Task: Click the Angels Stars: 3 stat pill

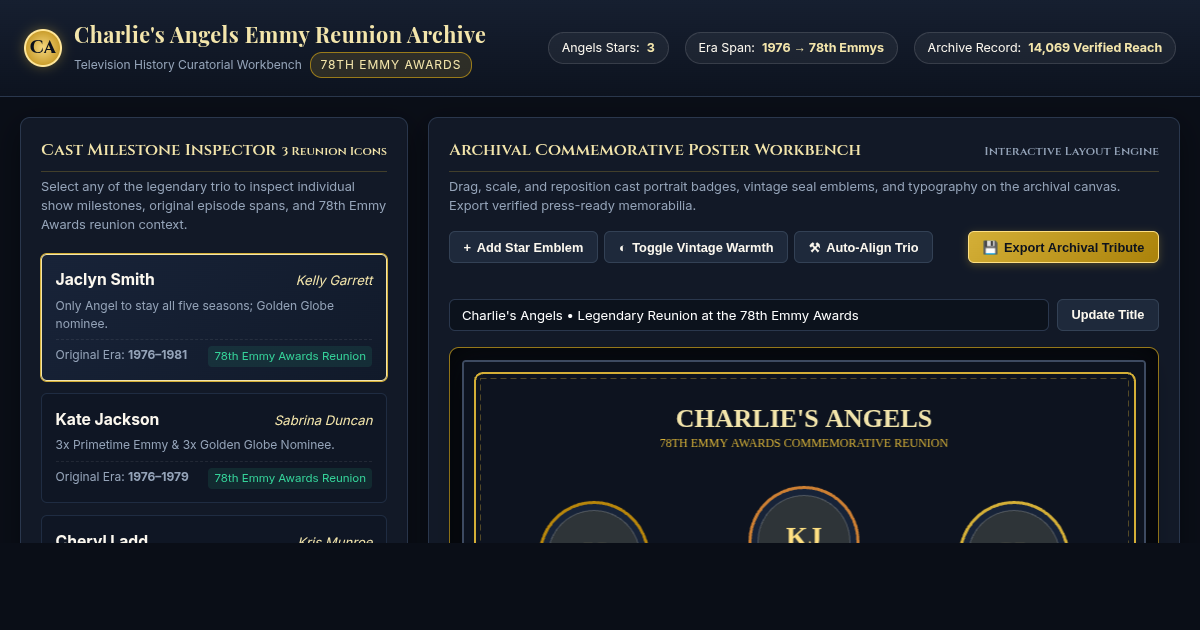Action: pos(608,48)
